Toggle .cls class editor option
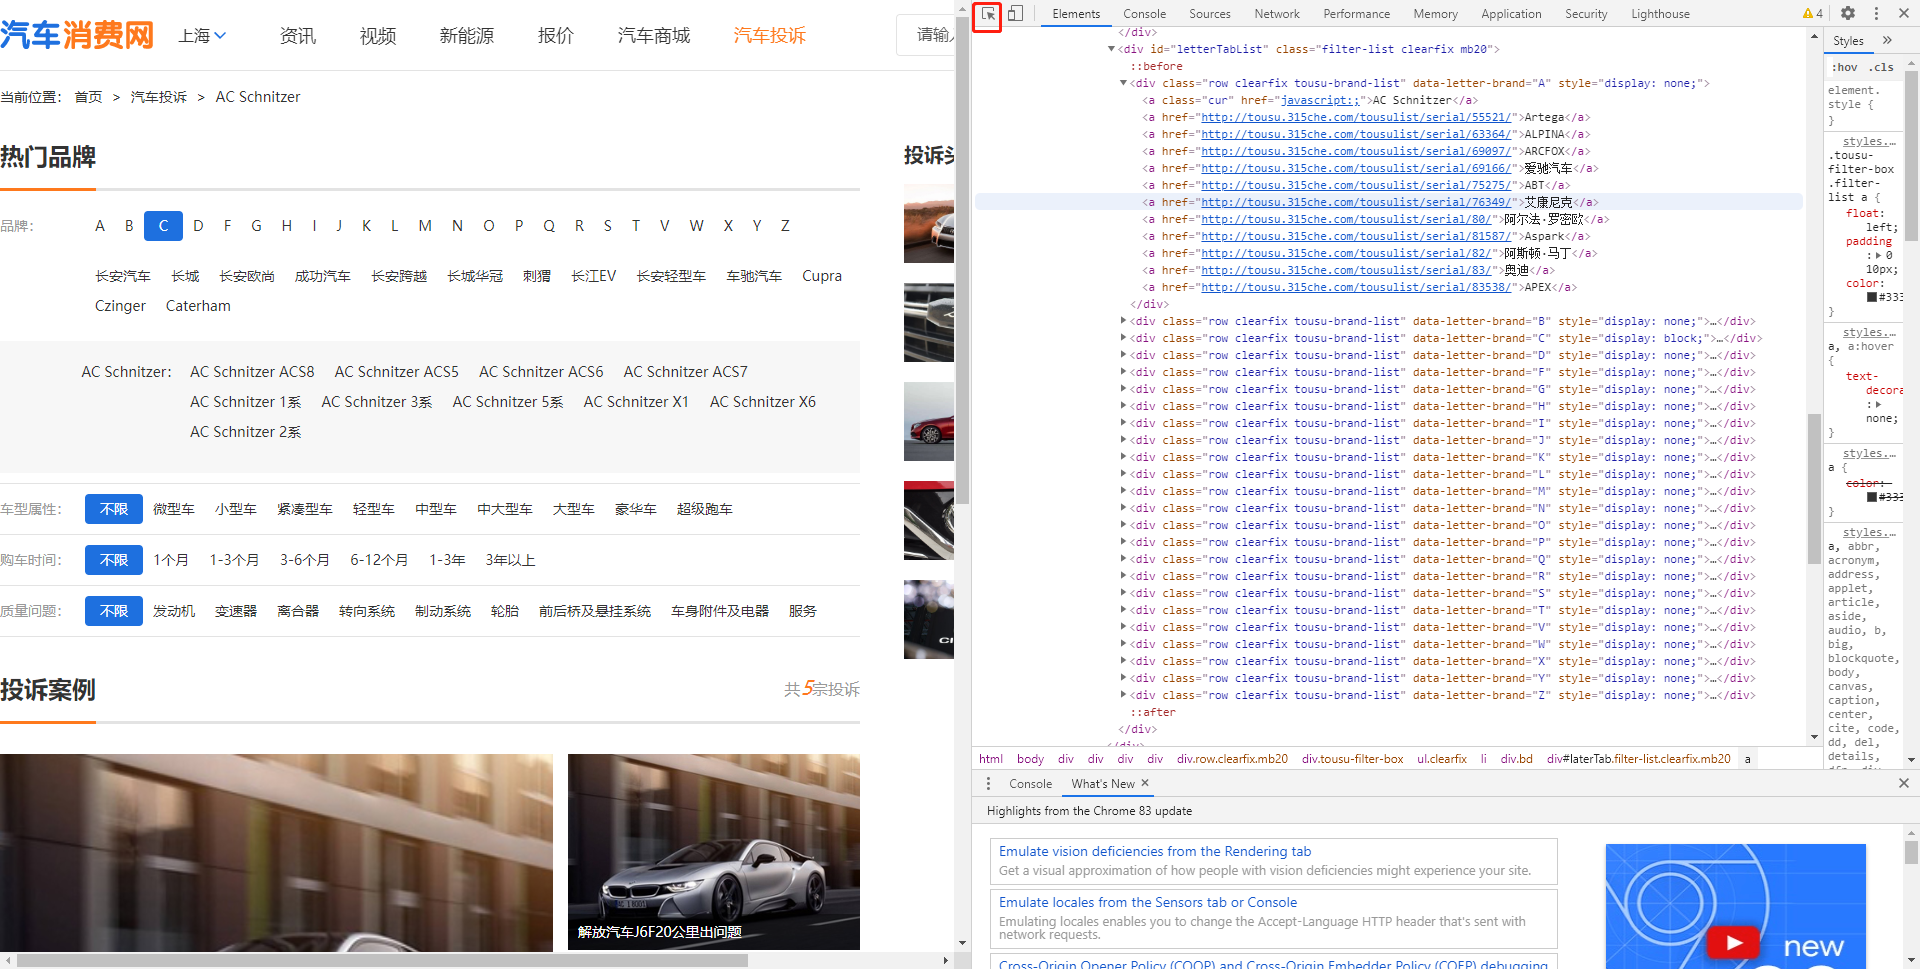The width and height of the screenshot is (1920, 969). pos(1882,67)
